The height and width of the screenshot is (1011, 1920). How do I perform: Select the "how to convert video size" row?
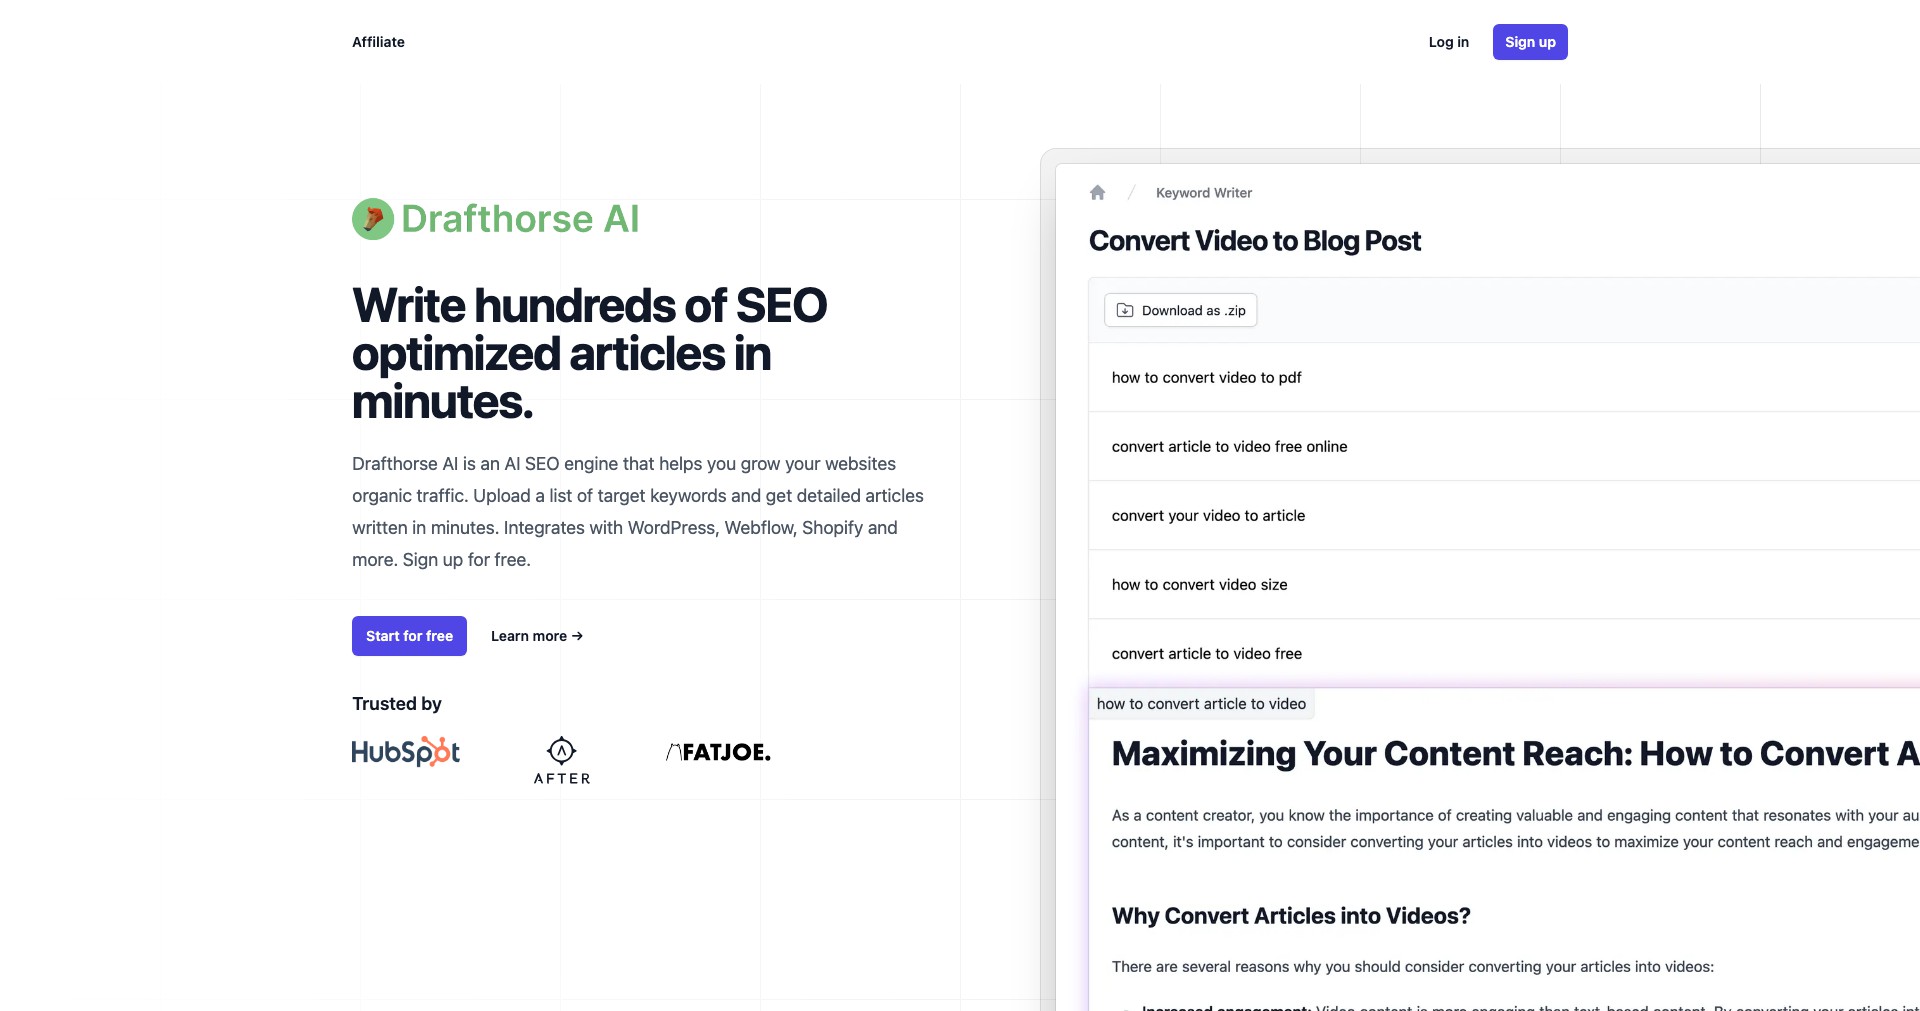(1504, 584)
